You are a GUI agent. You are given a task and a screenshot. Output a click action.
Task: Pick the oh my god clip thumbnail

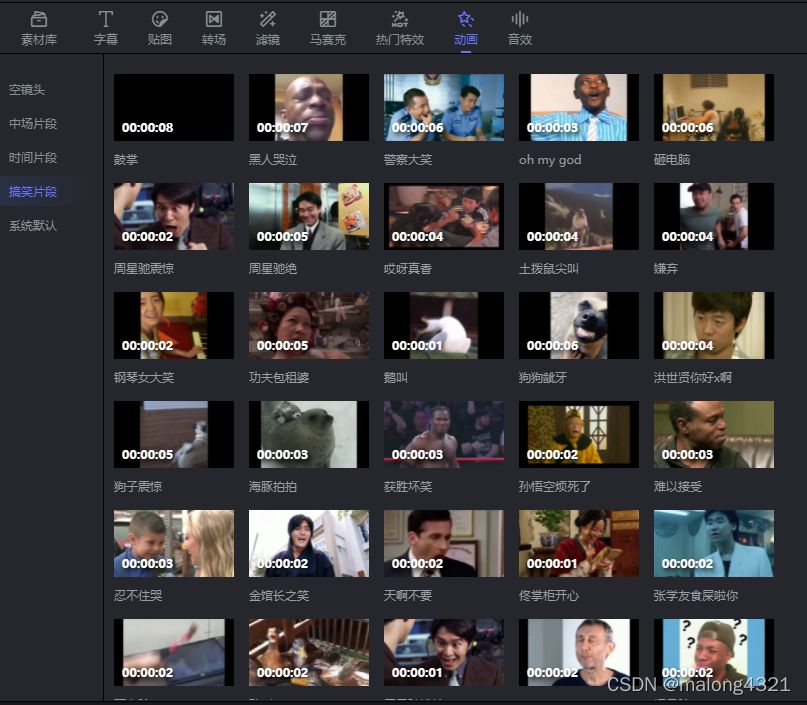point(579,108)
